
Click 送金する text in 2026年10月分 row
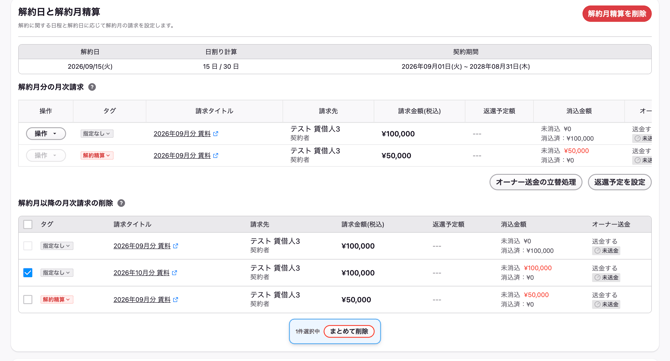tap(605, 268)
